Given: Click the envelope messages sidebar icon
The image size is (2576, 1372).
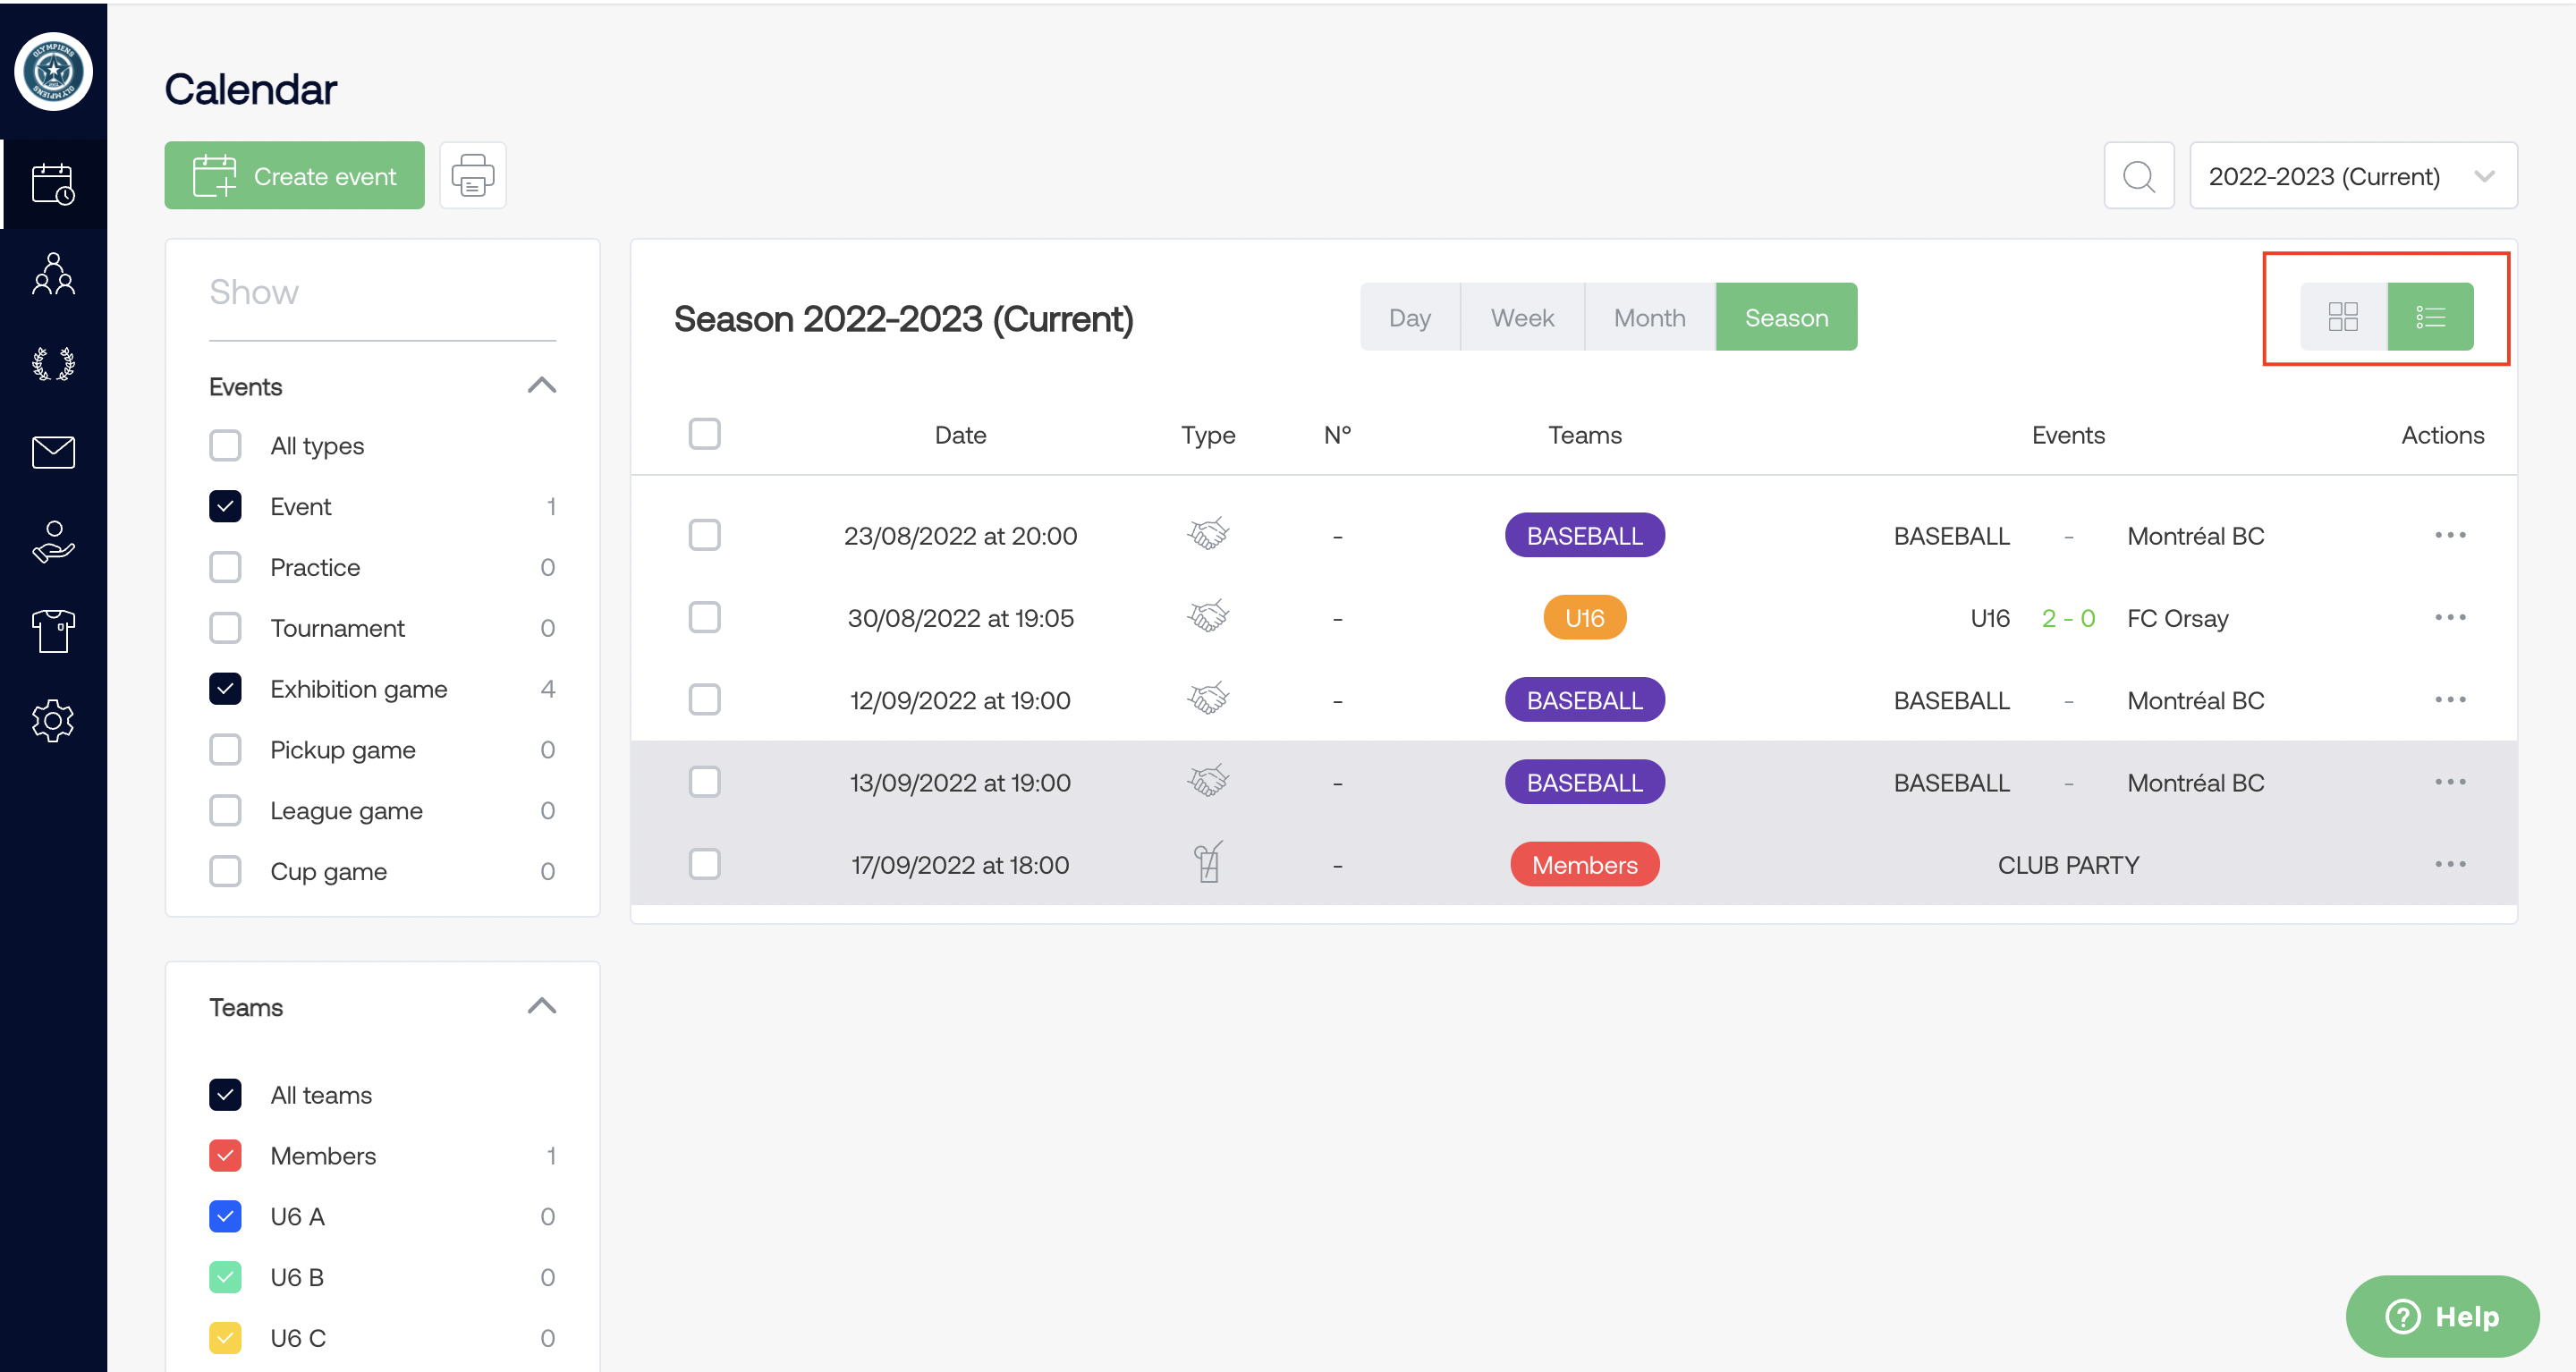Looking at the screenshot, I should tap(53, 452).
